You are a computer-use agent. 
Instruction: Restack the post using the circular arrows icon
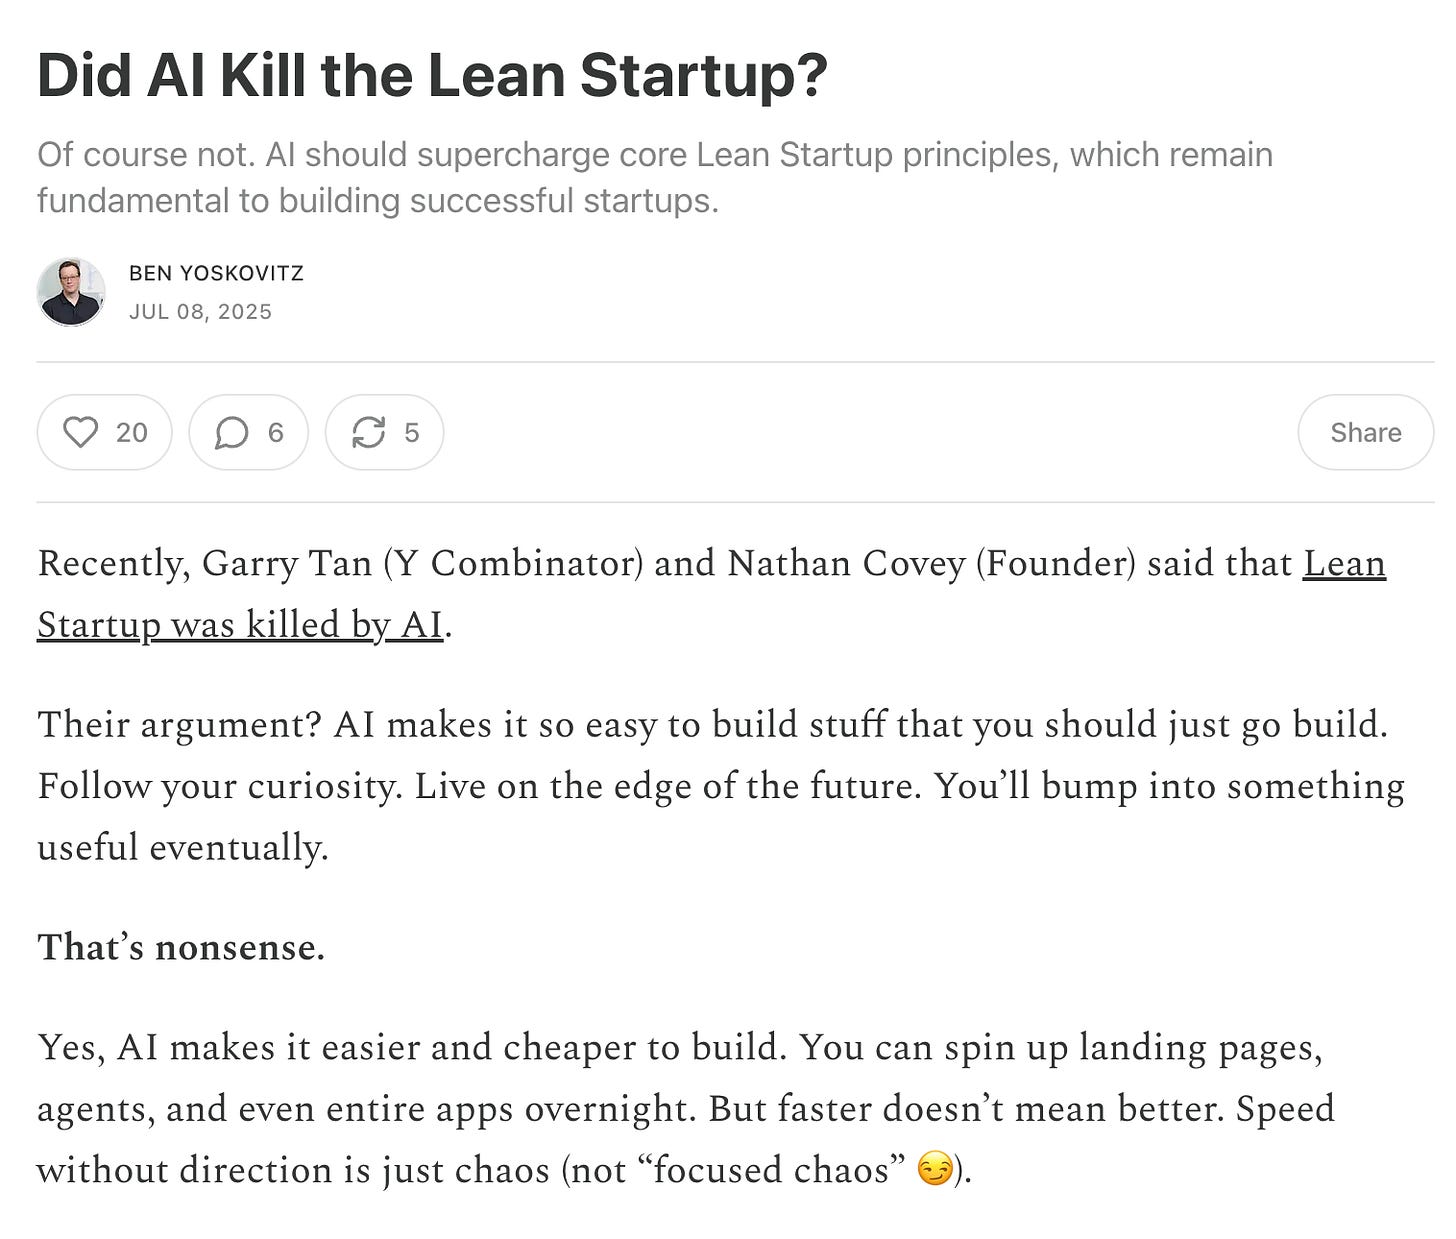[368, 432]
